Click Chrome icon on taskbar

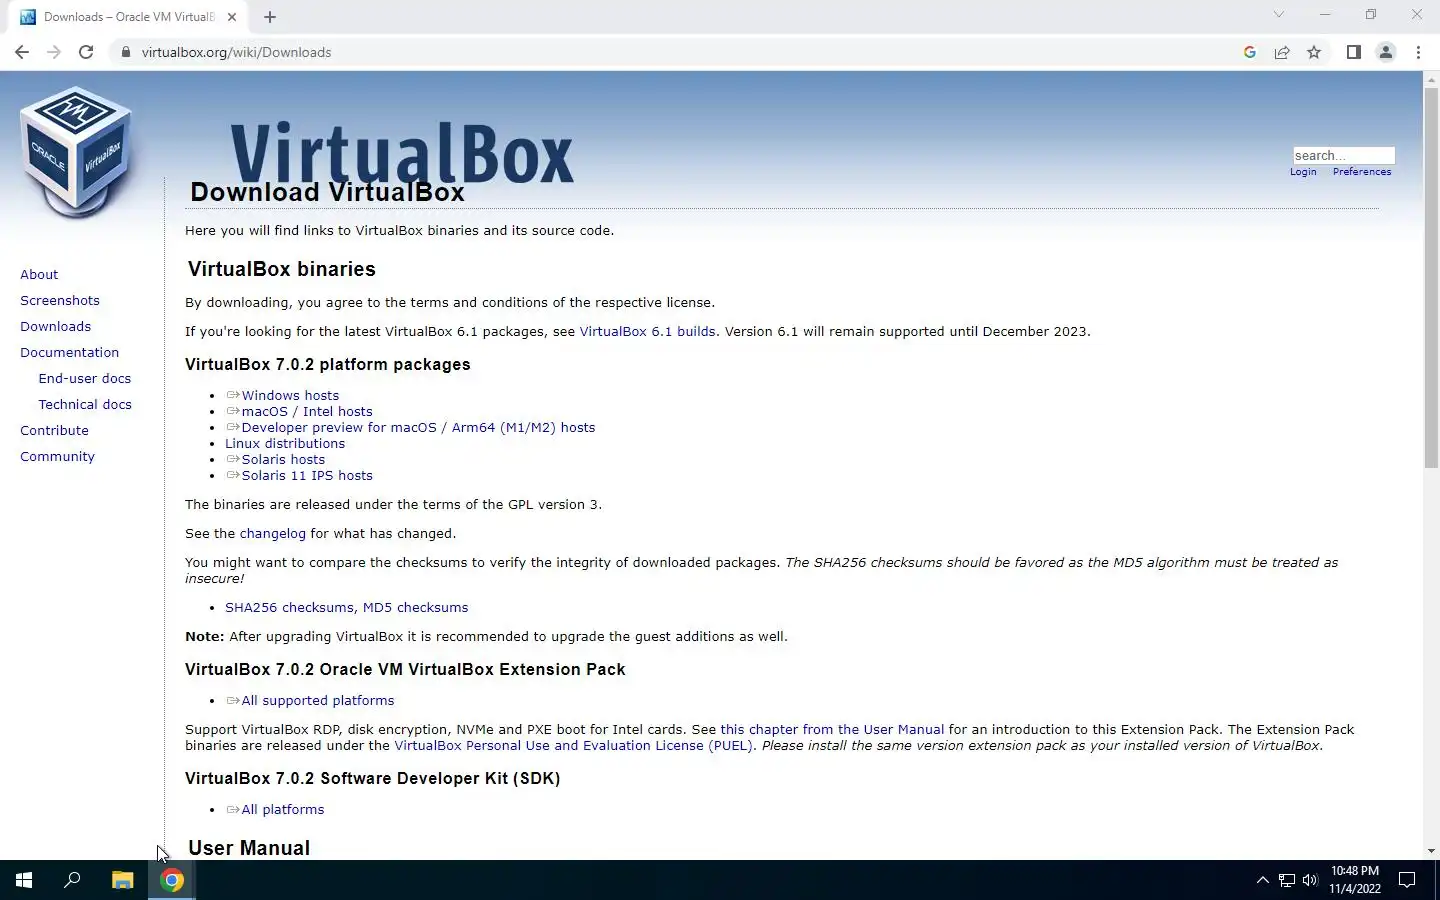pyautogui.click(x=172, y=880)
